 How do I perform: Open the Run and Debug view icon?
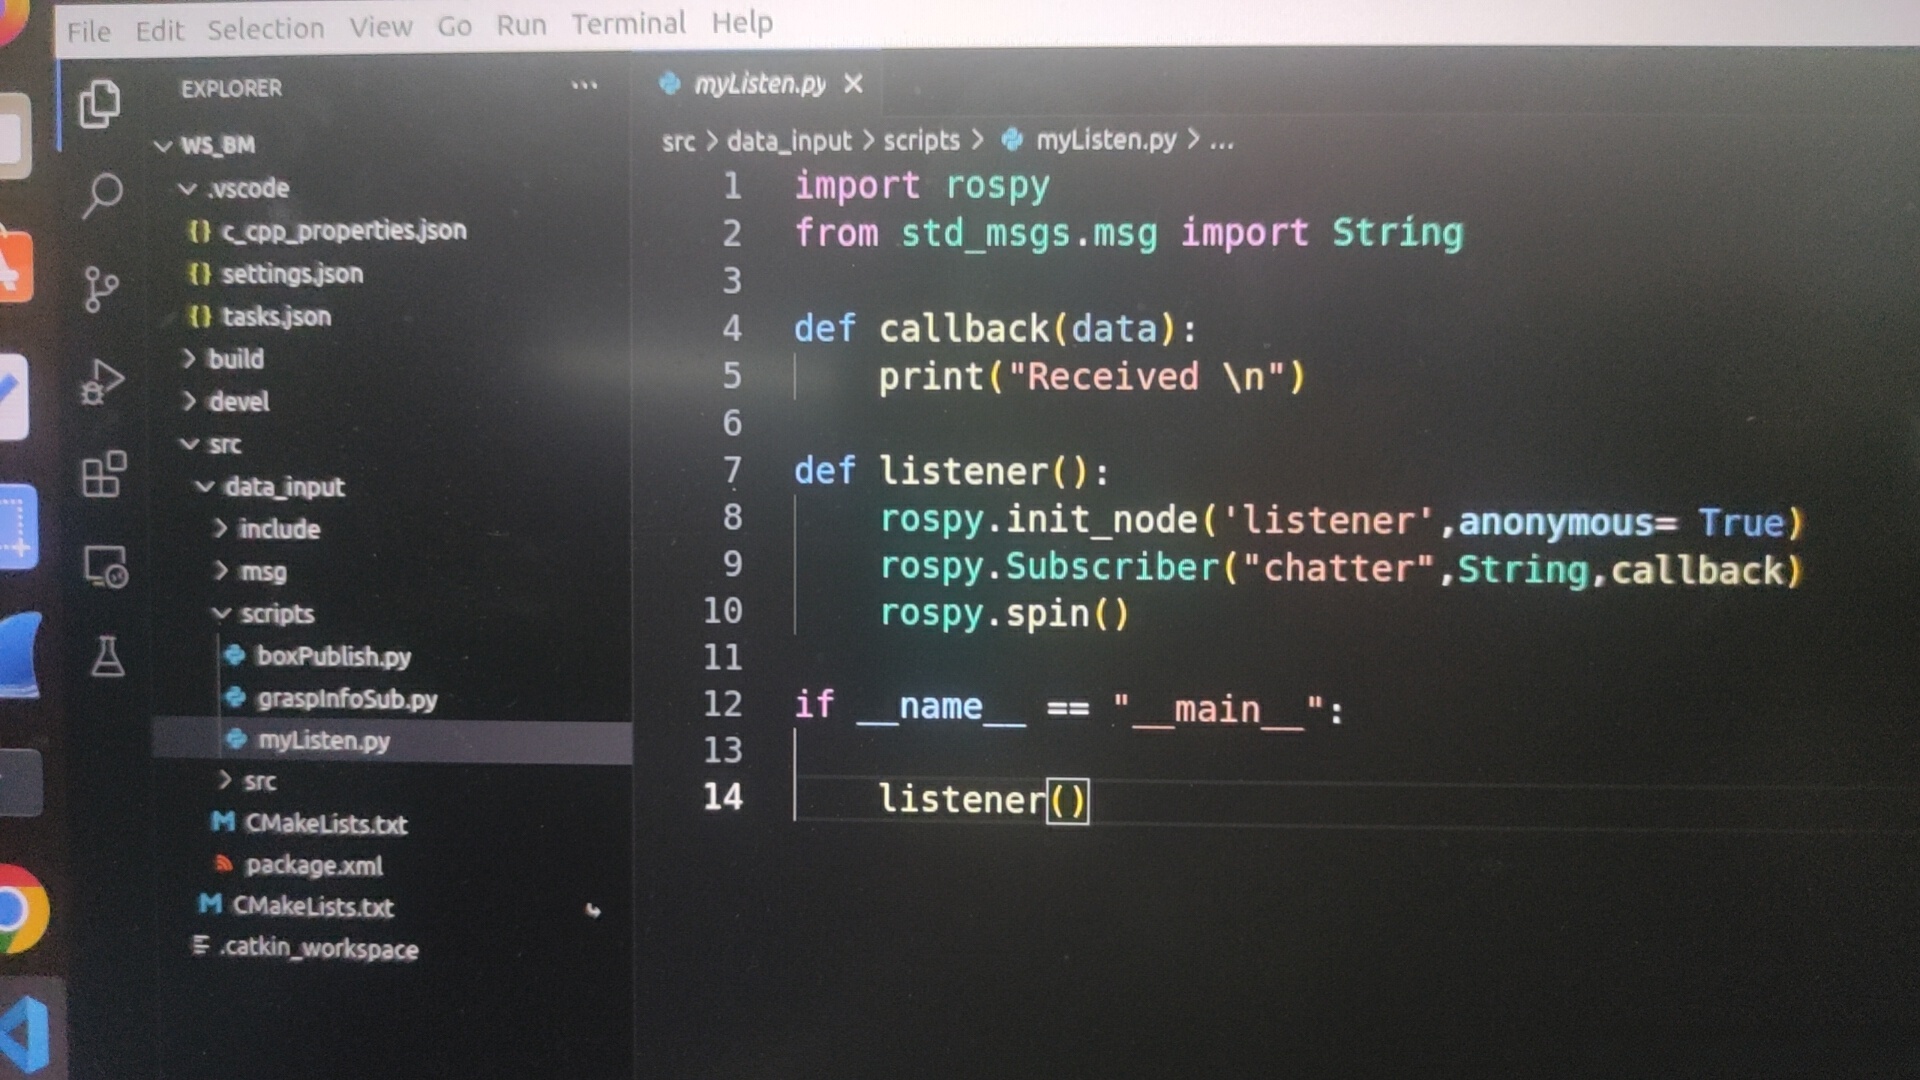pyautogui.click(x=102, y=381)
